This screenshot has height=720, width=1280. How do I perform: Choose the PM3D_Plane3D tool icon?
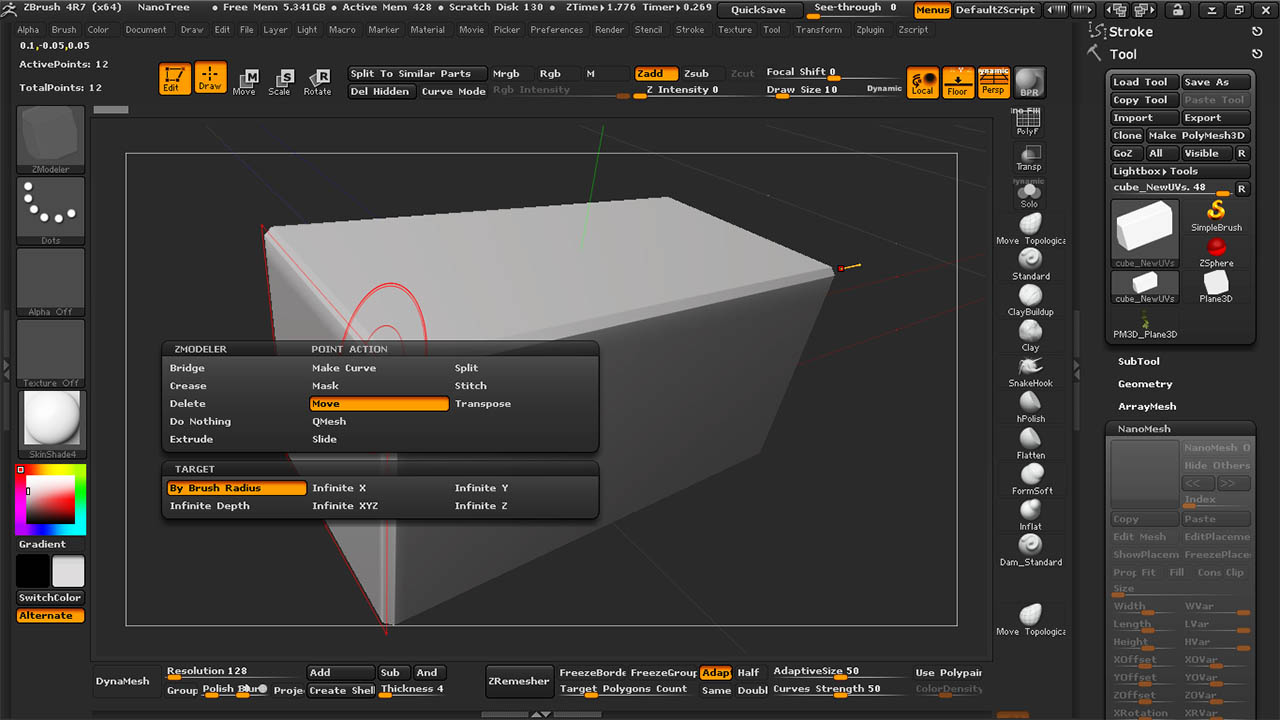[1145, 324]
